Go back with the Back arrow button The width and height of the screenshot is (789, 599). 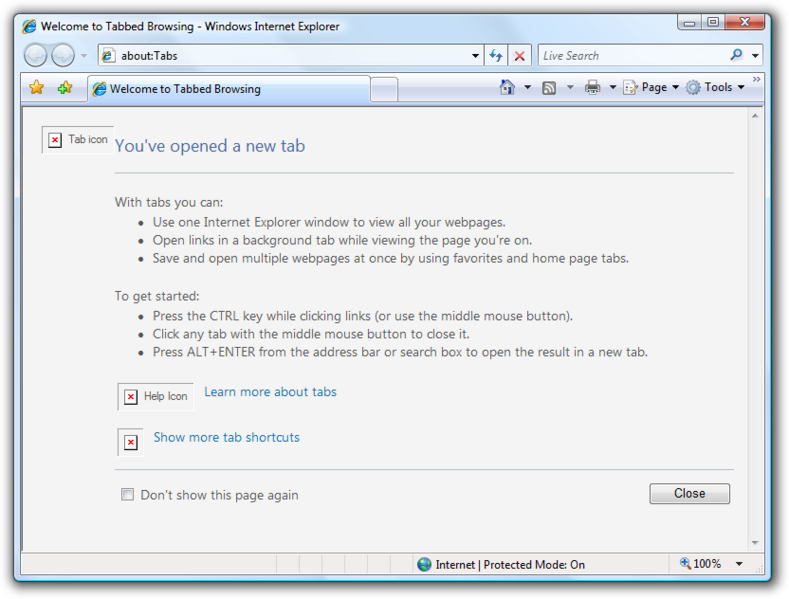36,55
